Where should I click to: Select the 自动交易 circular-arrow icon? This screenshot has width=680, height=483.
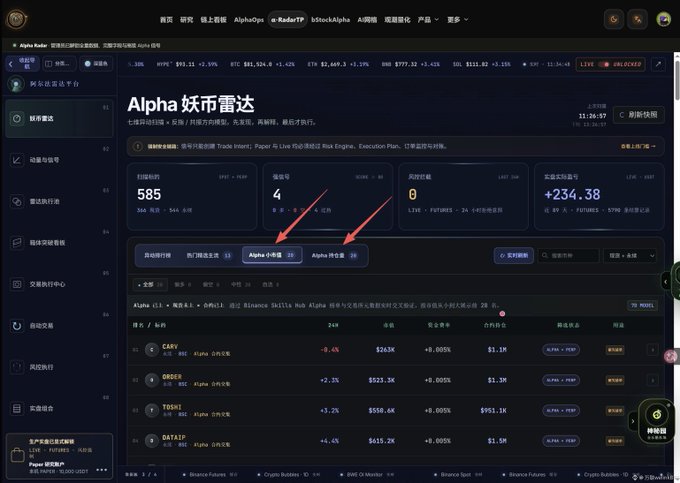coord(16,326)
